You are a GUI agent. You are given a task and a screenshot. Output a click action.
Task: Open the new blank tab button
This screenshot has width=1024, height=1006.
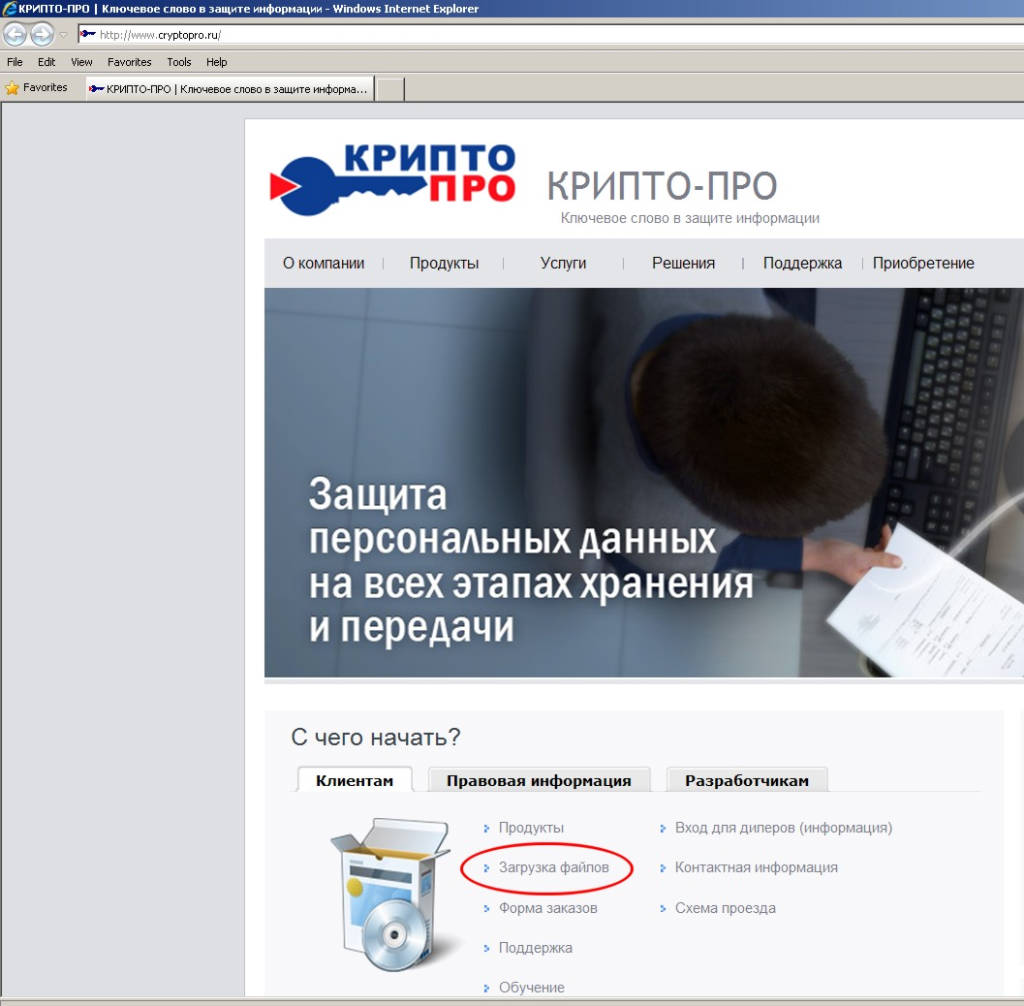pyautogui.click(x=389, y=89)
